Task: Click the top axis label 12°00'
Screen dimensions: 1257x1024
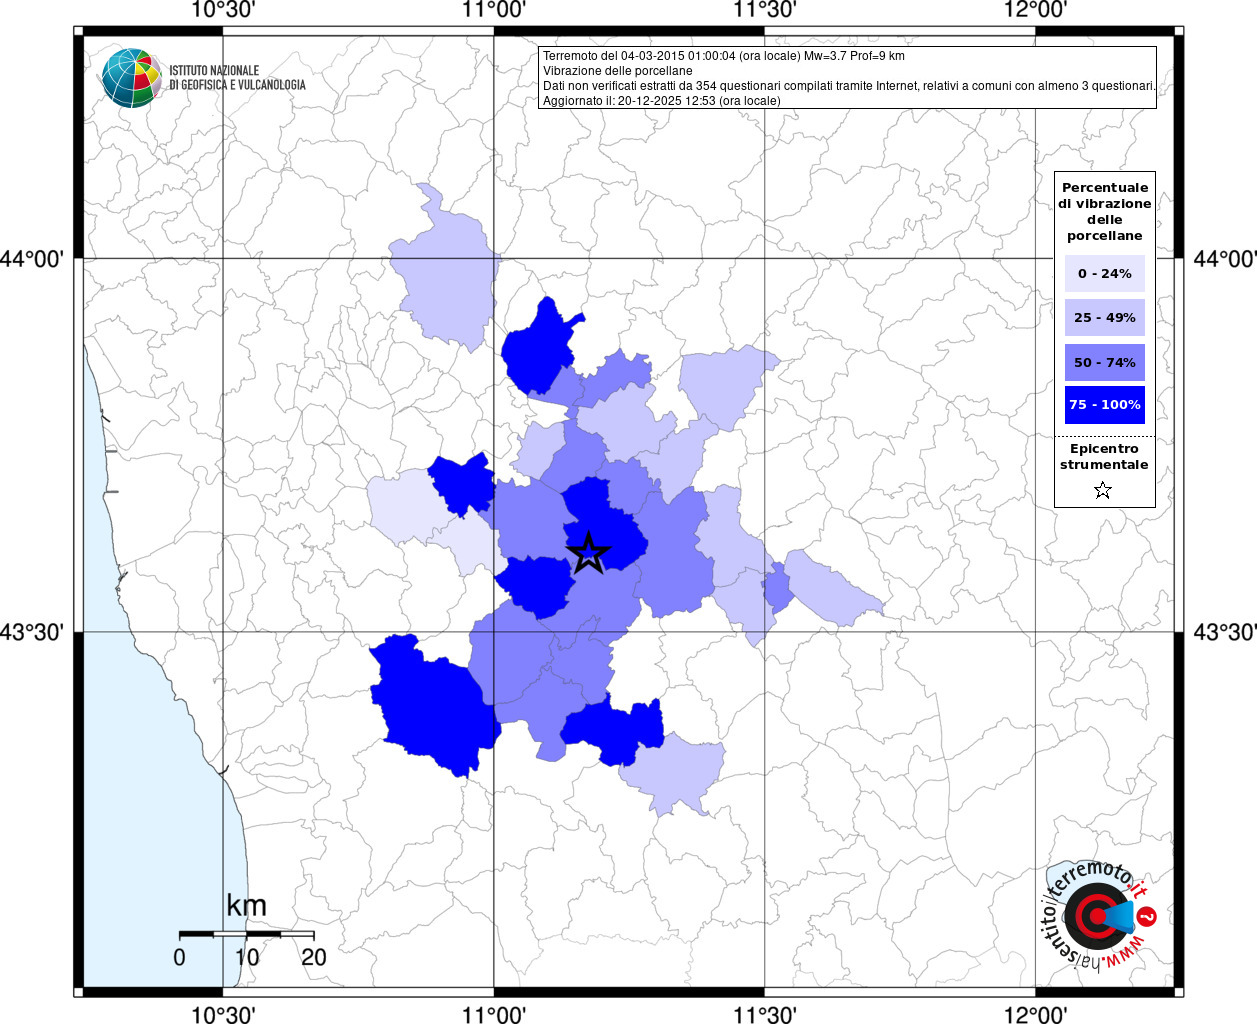Action: 1035,10
